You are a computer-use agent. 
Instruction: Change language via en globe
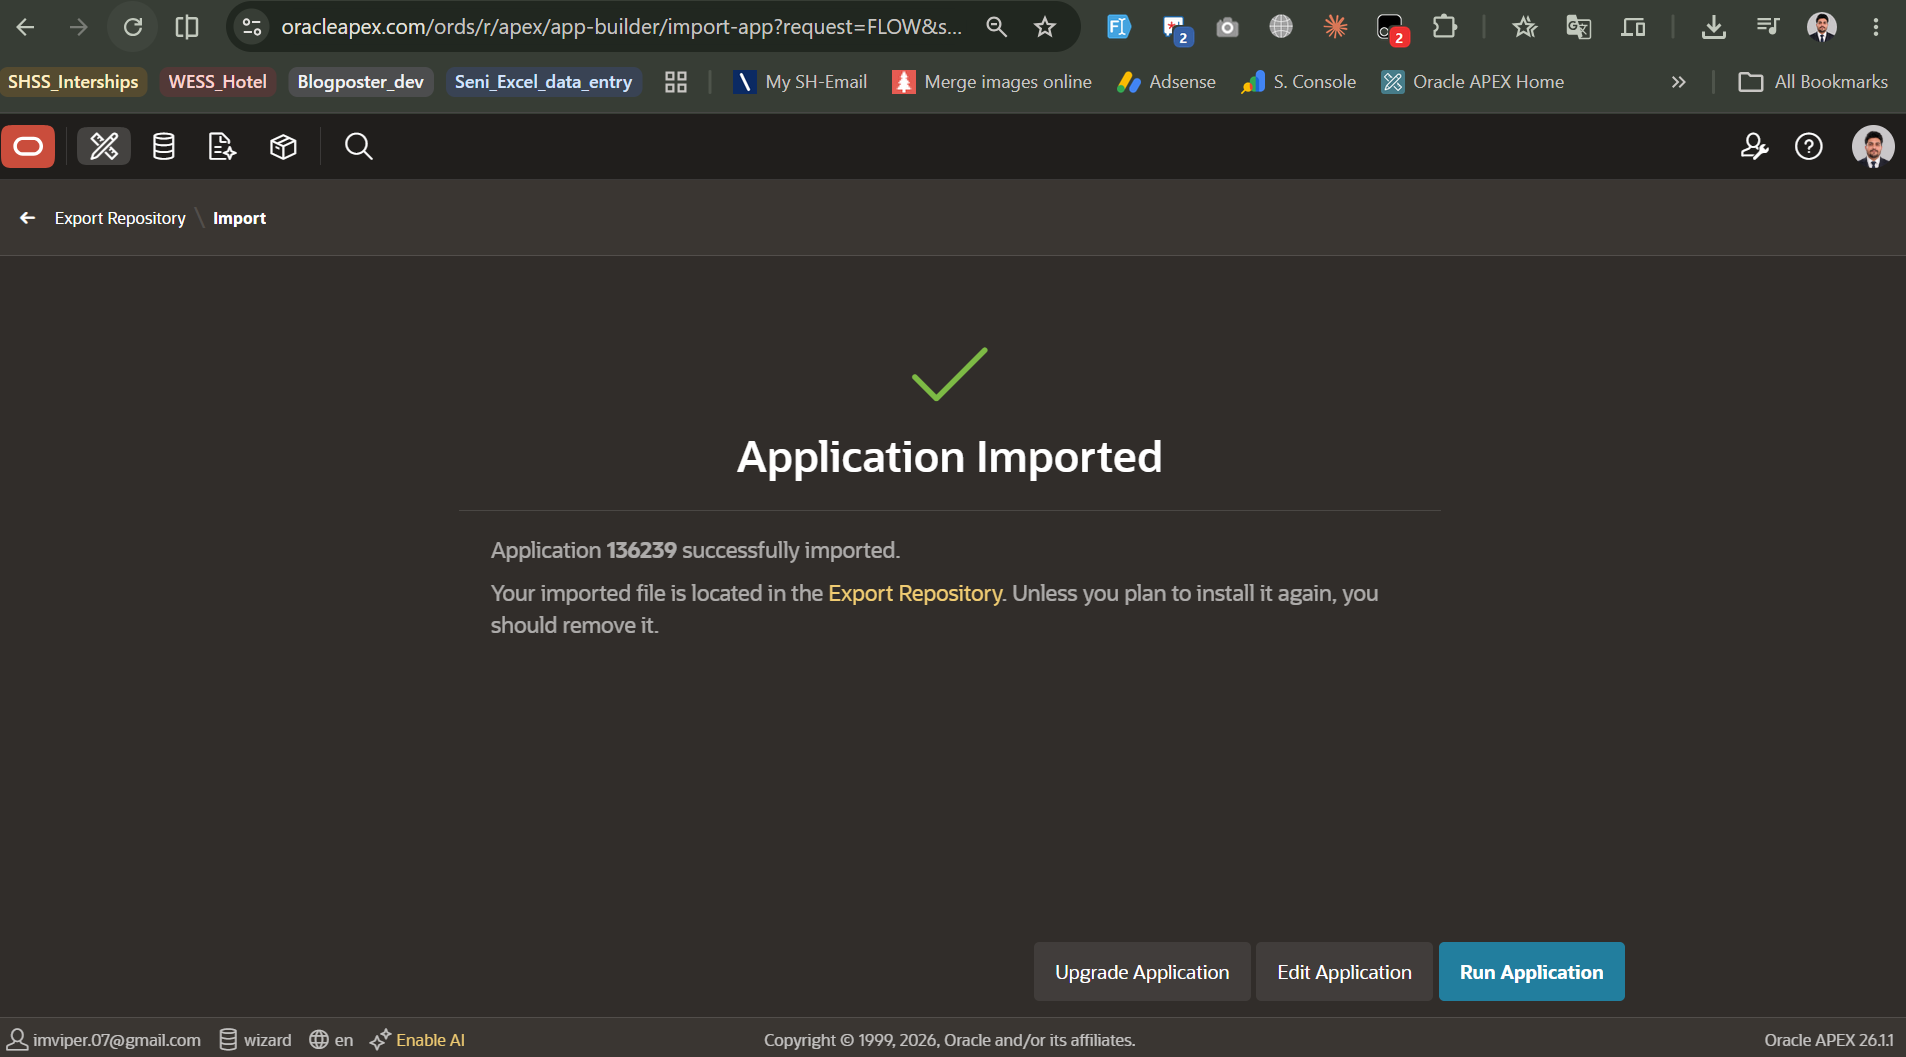click(x=331, y=1040)
